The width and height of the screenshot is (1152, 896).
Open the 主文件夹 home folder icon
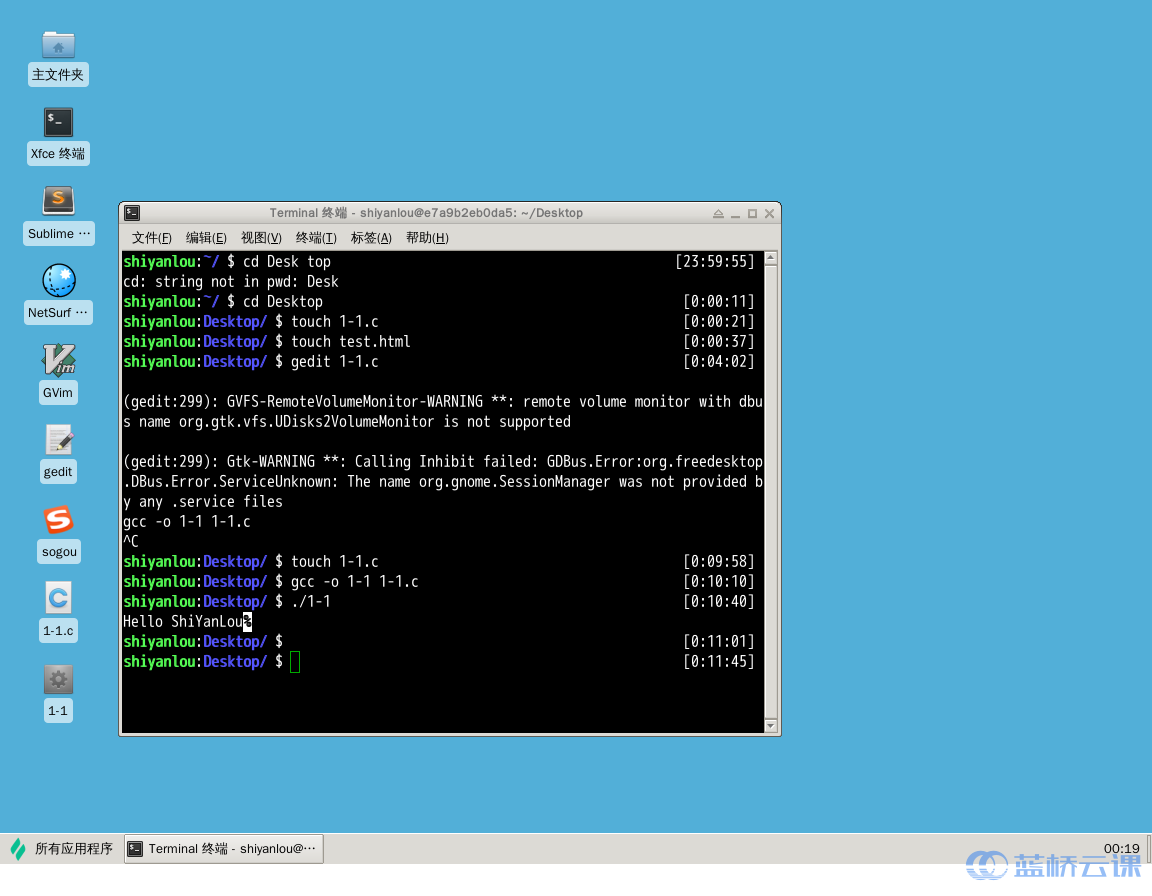(x=58, y=45)
